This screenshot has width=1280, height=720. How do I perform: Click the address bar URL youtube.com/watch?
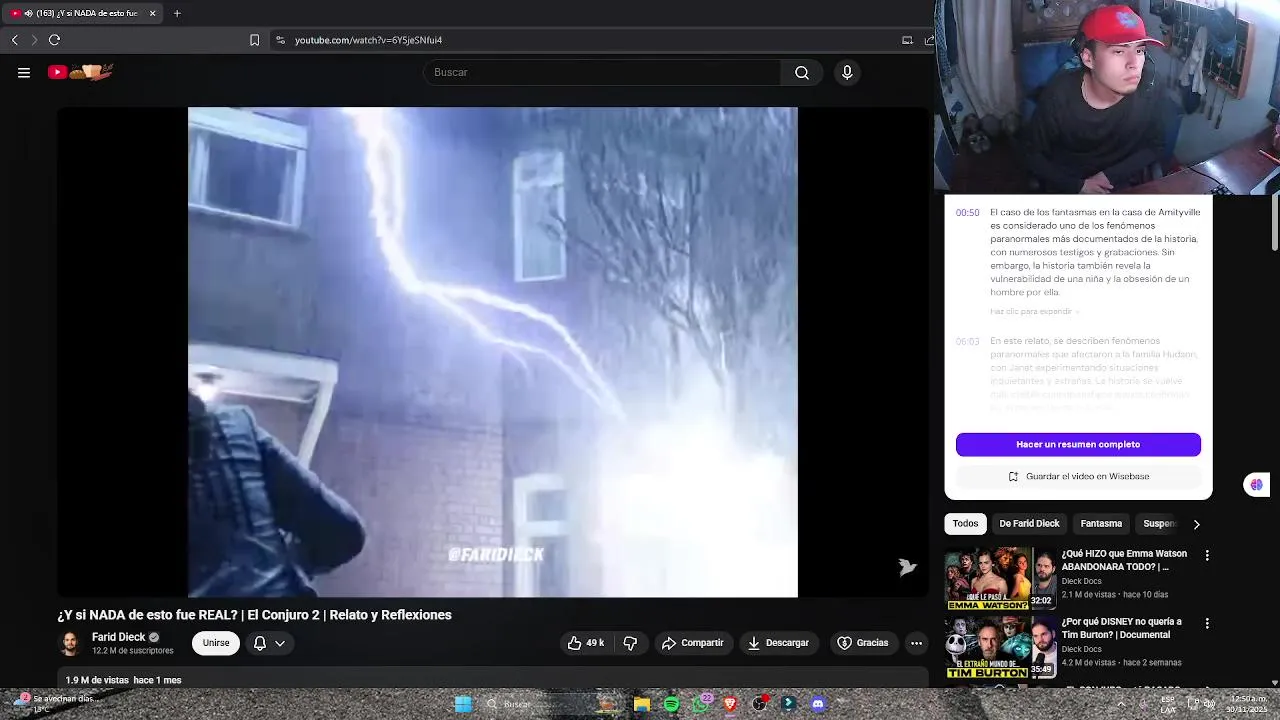coord(368,40)
